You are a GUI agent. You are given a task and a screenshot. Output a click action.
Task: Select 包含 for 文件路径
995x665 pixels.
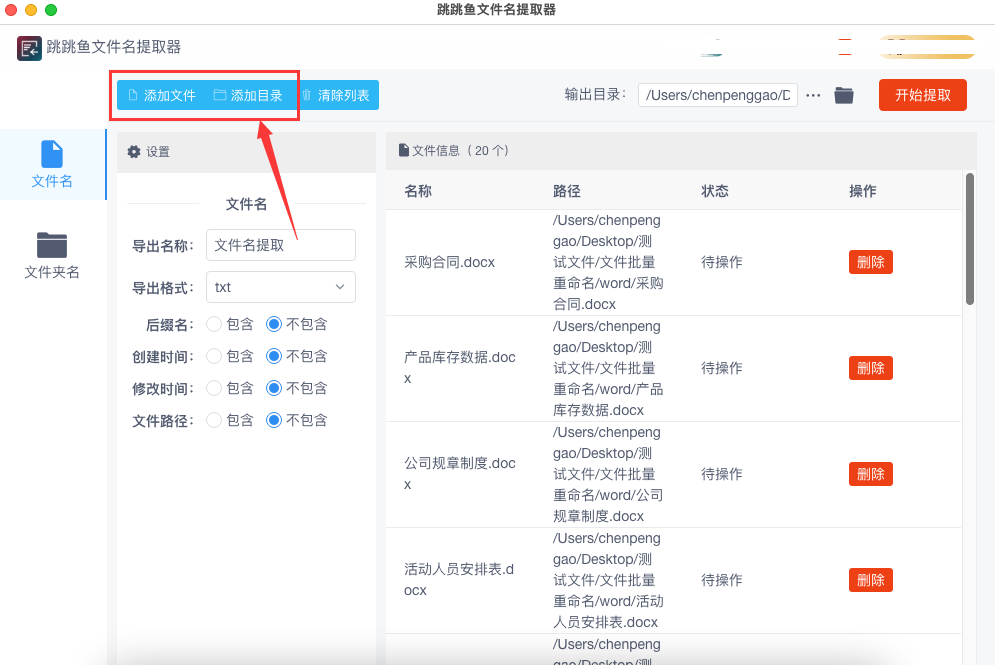pos(214,420)
